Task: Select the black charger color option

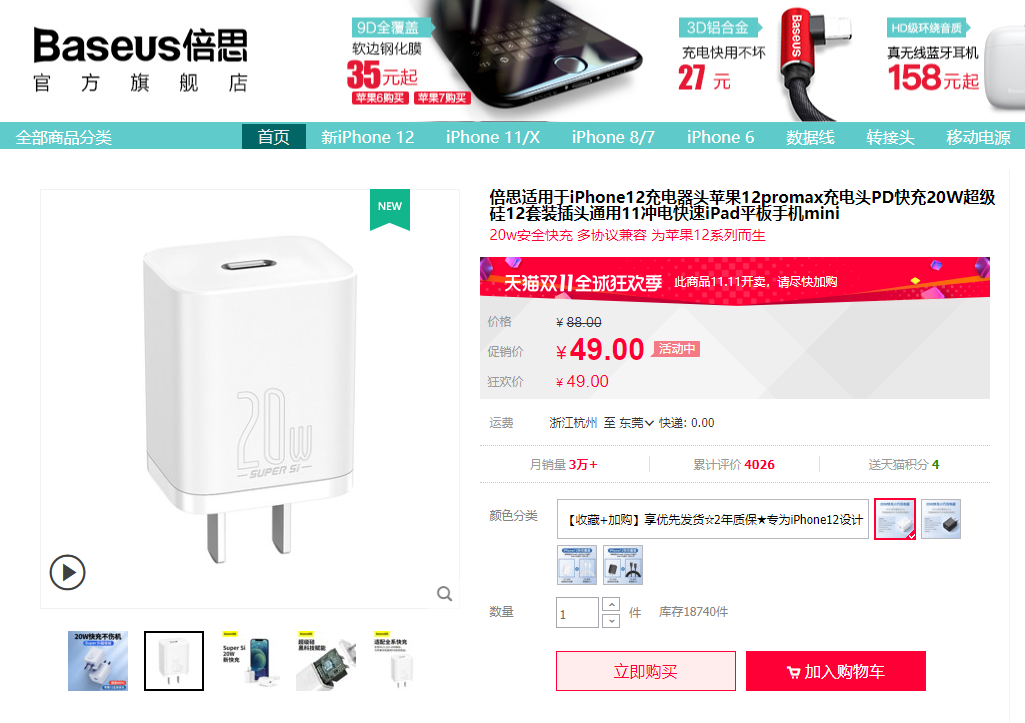Action: point(941,519)
